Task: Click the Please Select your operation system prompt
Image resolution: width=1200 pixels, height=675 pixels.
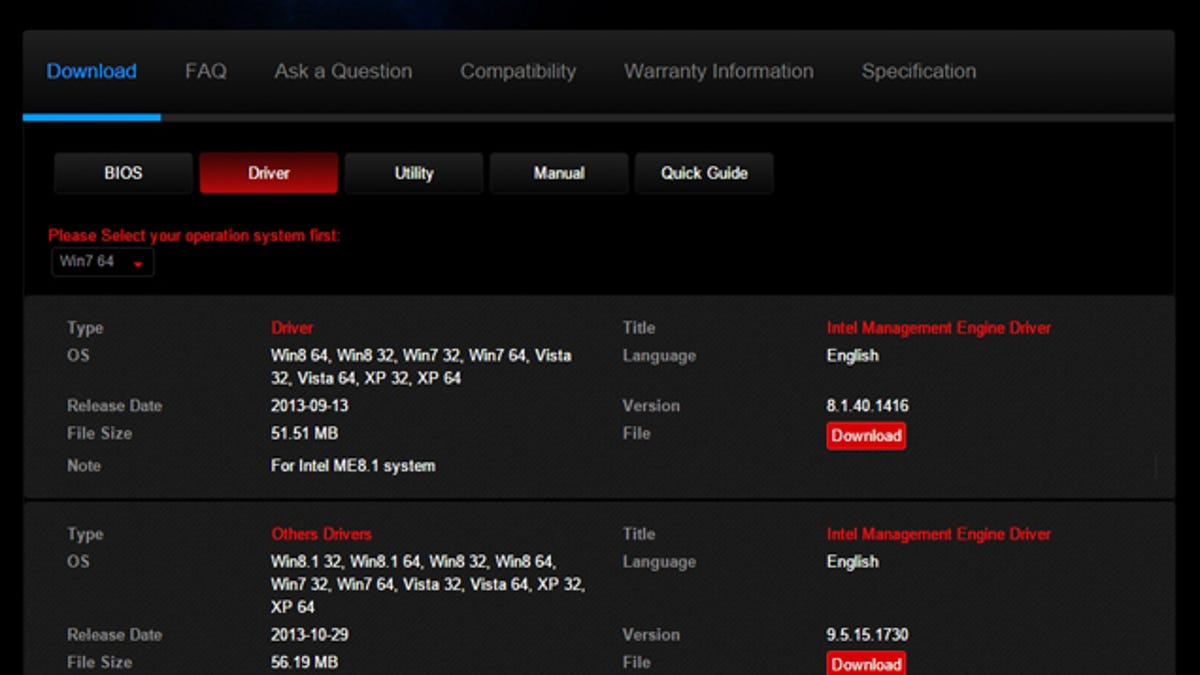Action: point(194,236)
